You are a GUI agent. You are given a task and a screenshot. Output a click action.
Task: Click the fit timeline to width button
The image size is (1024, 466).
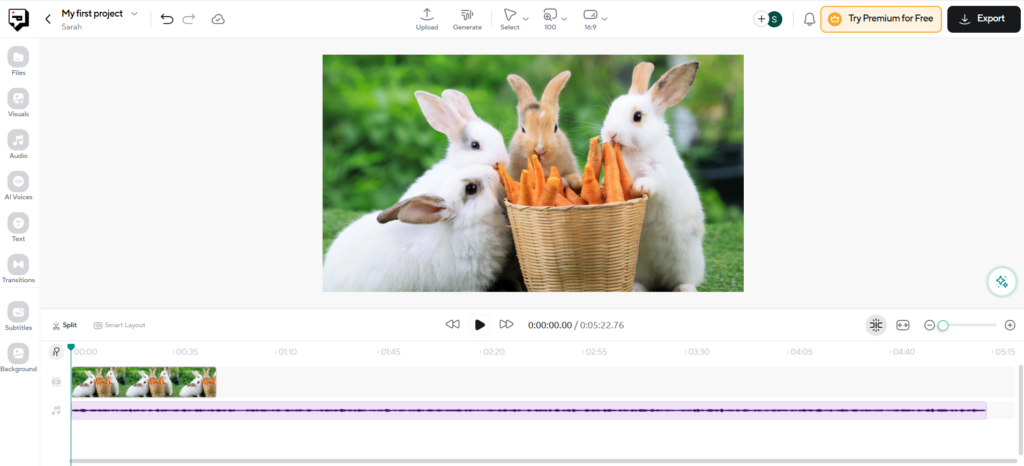click(903, 325)
